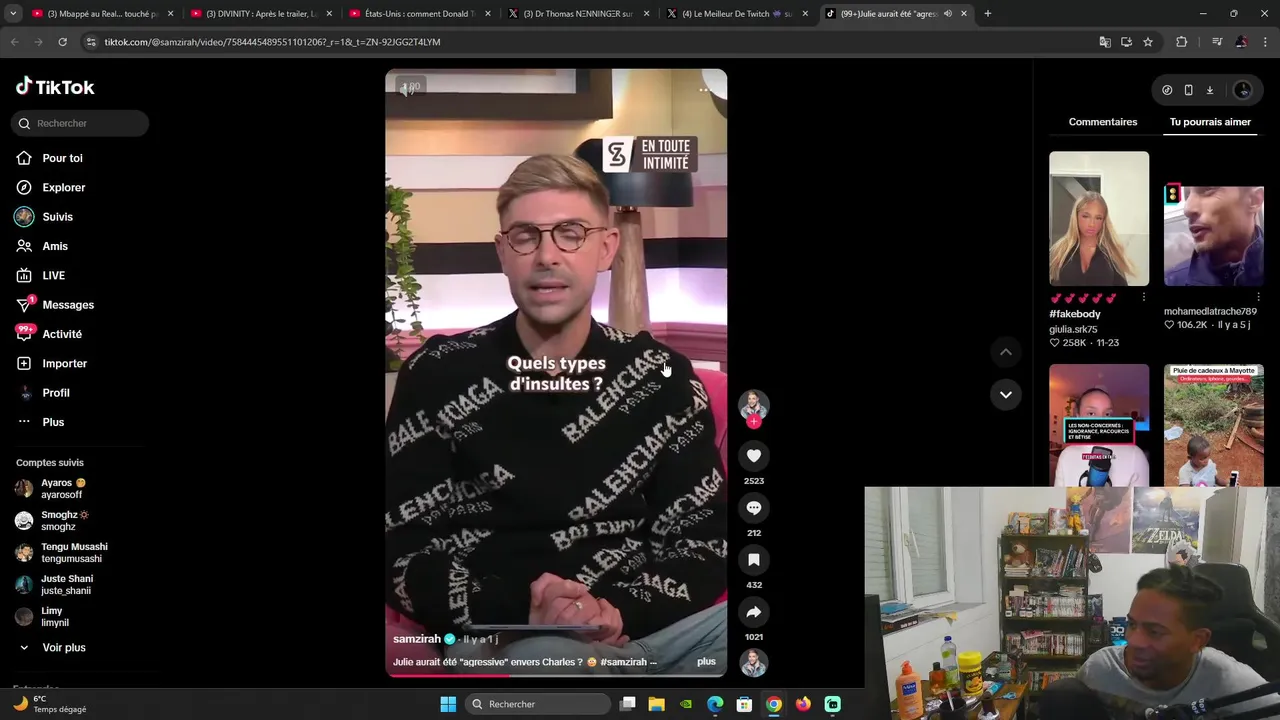Open mohamedlatrache789 recommended video thumbnail
Viewport: 1280px width, 720px height.
click(x=1214, y=236)
